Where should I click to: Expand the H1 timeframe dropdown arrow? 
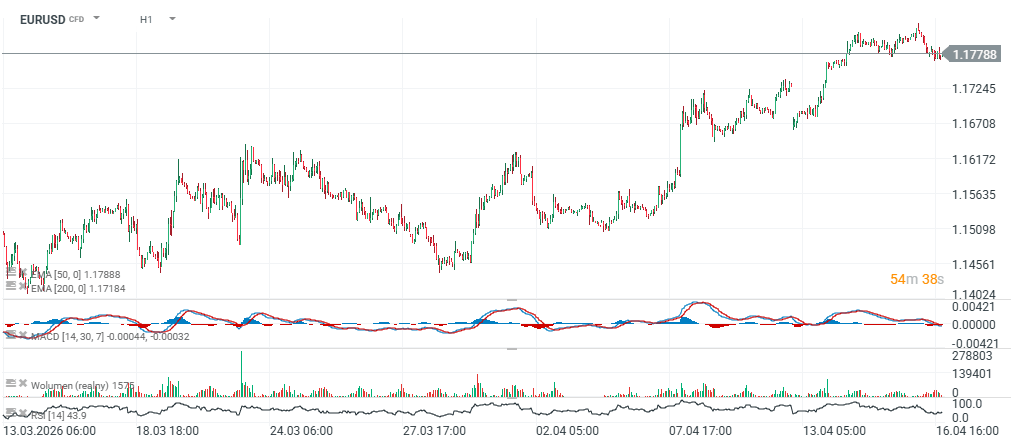[x=172, y=18]
